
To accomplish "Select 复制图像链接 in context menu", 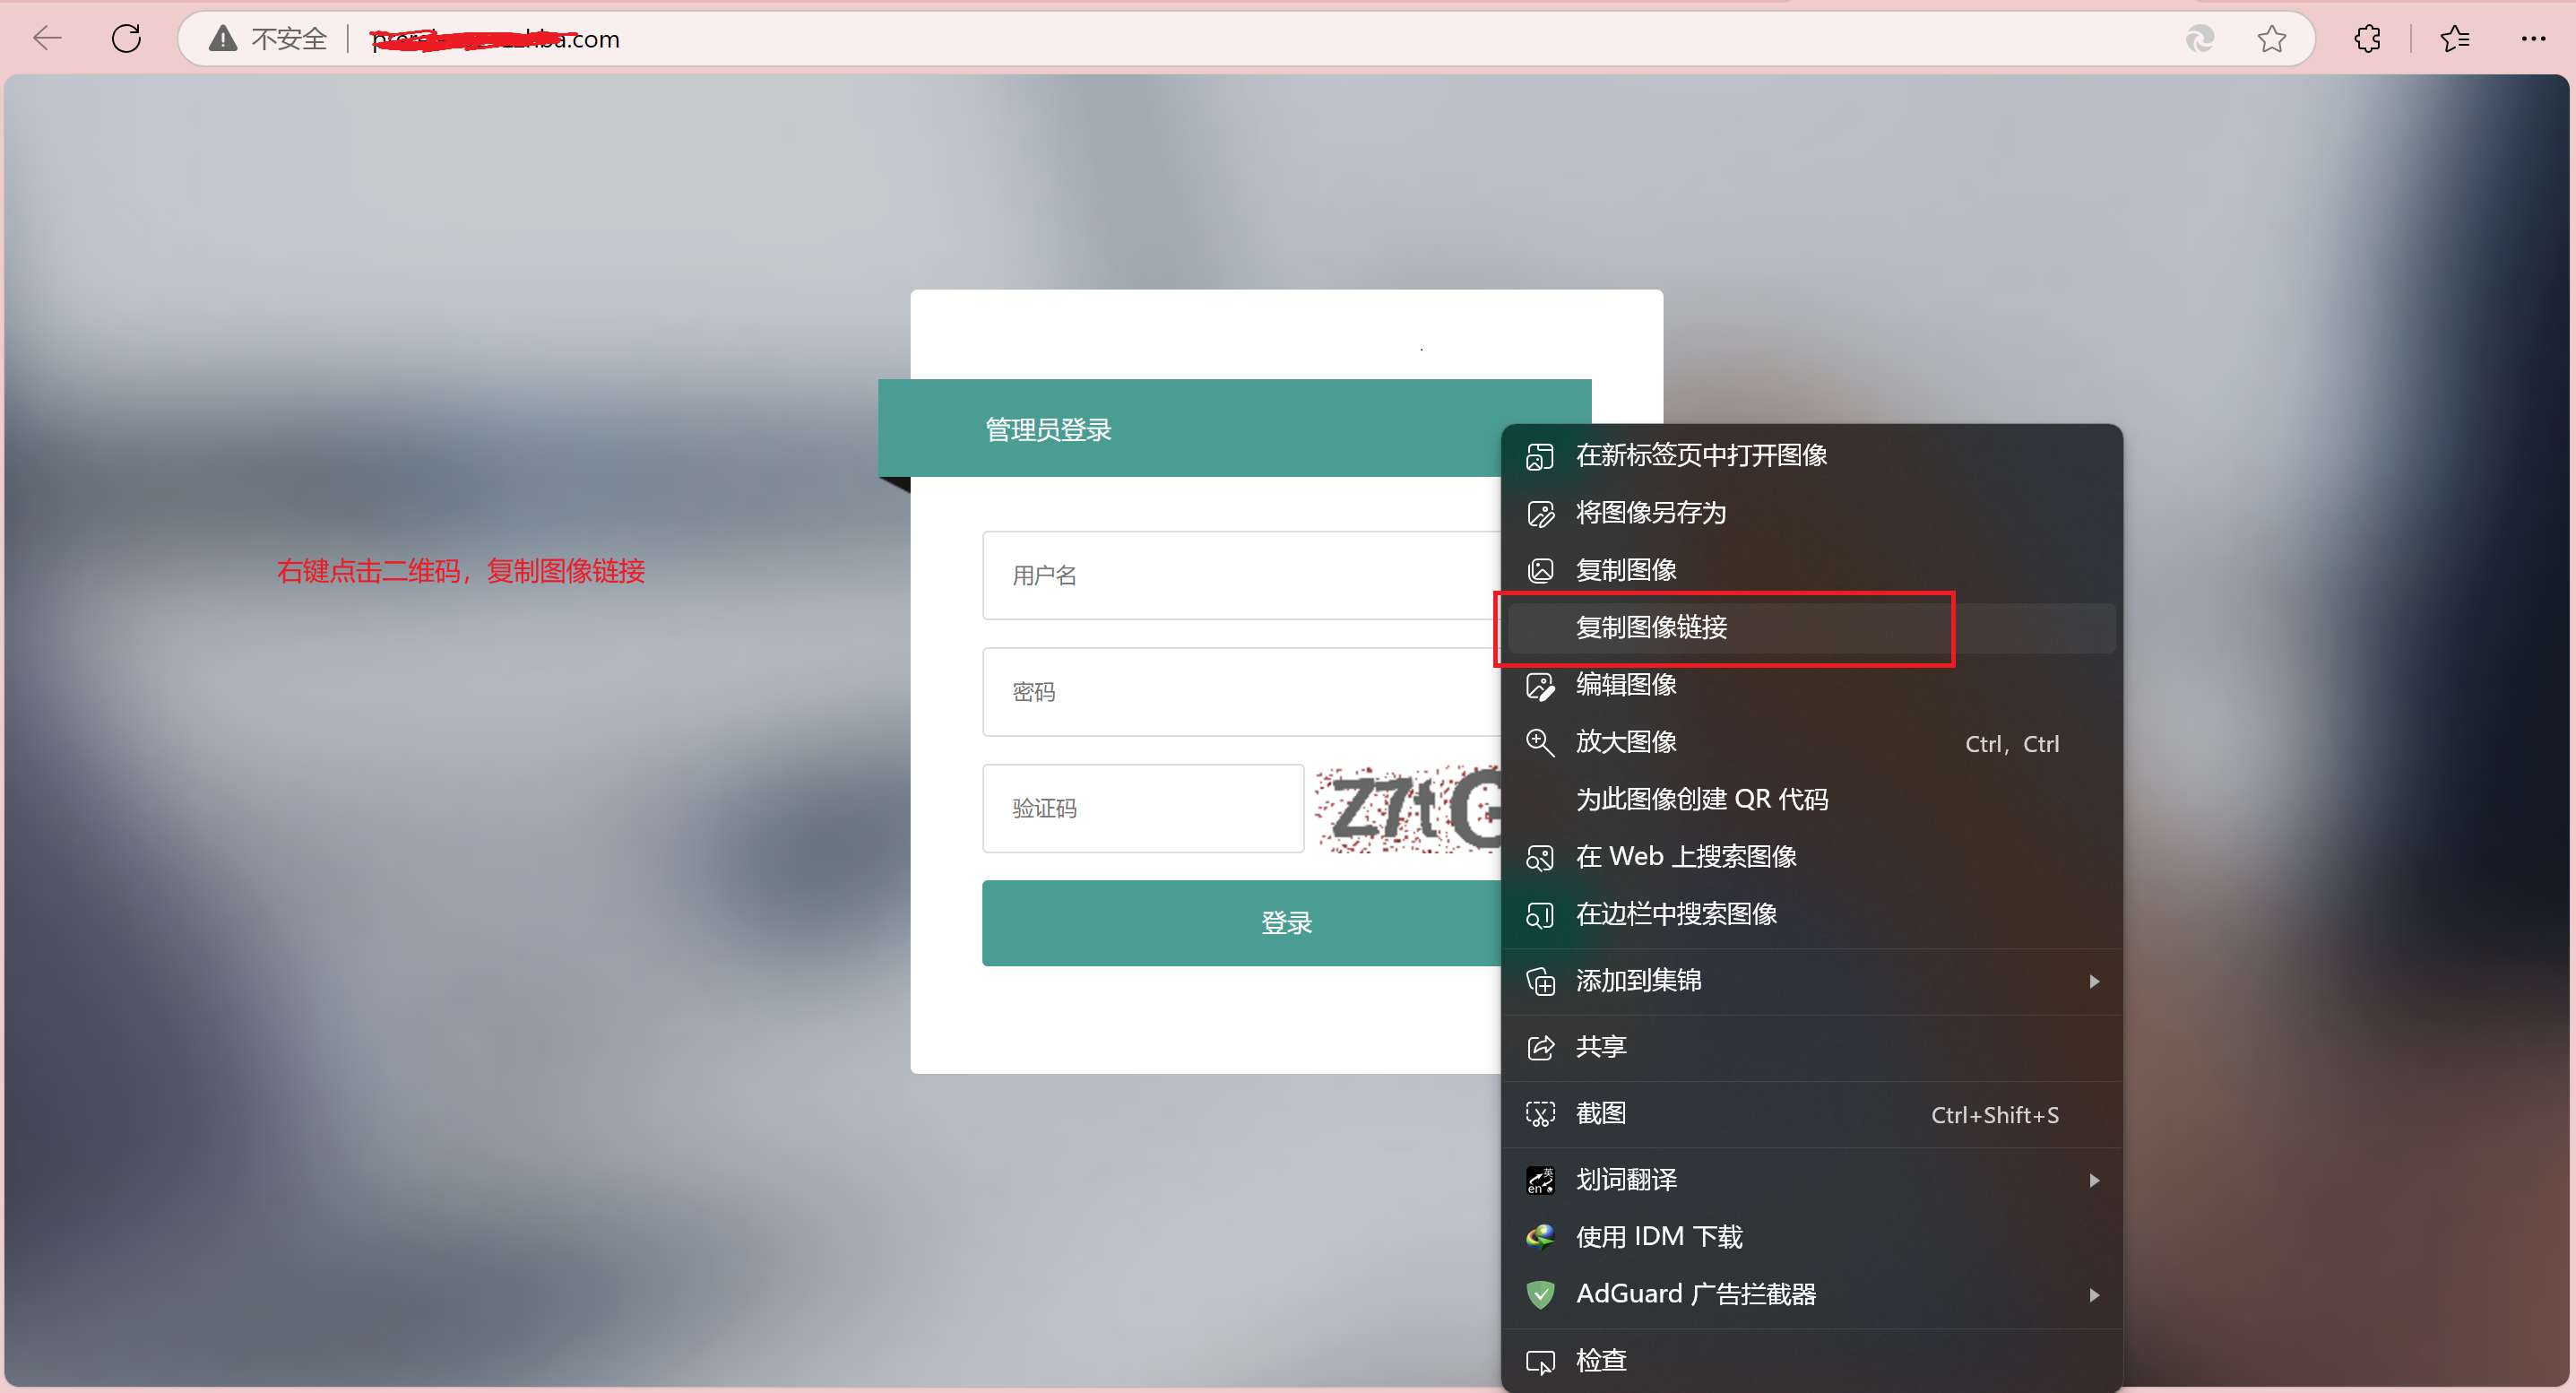I will point(1651,627).
